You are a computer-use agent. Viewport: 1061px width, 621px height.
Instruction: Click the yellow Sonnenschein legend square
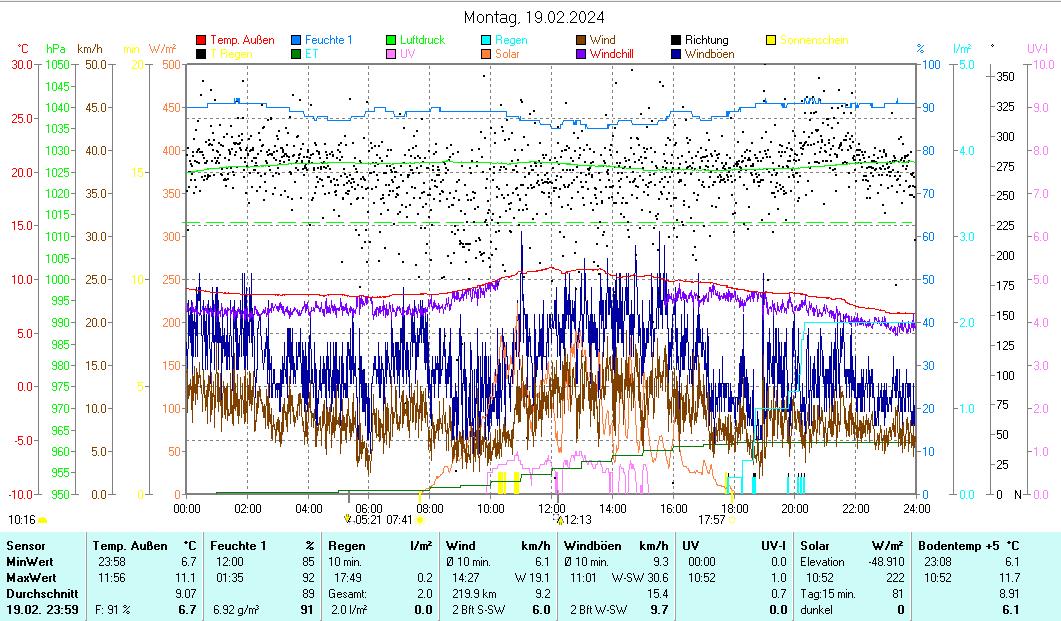pyautogui.click(x=771, y=41)
